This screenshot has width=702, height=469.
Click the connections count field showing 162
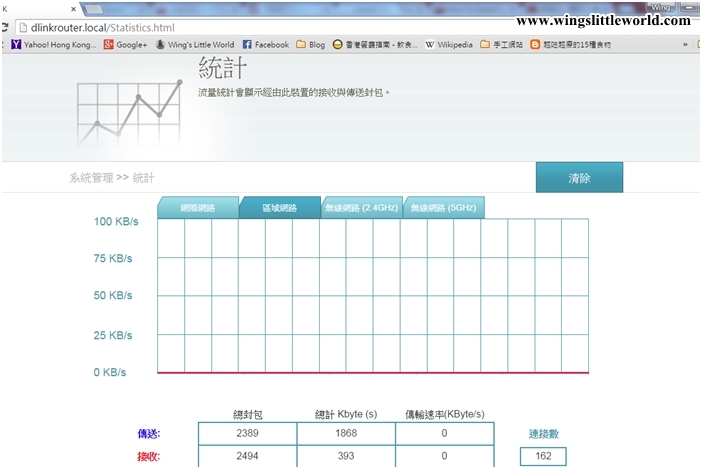543,456
